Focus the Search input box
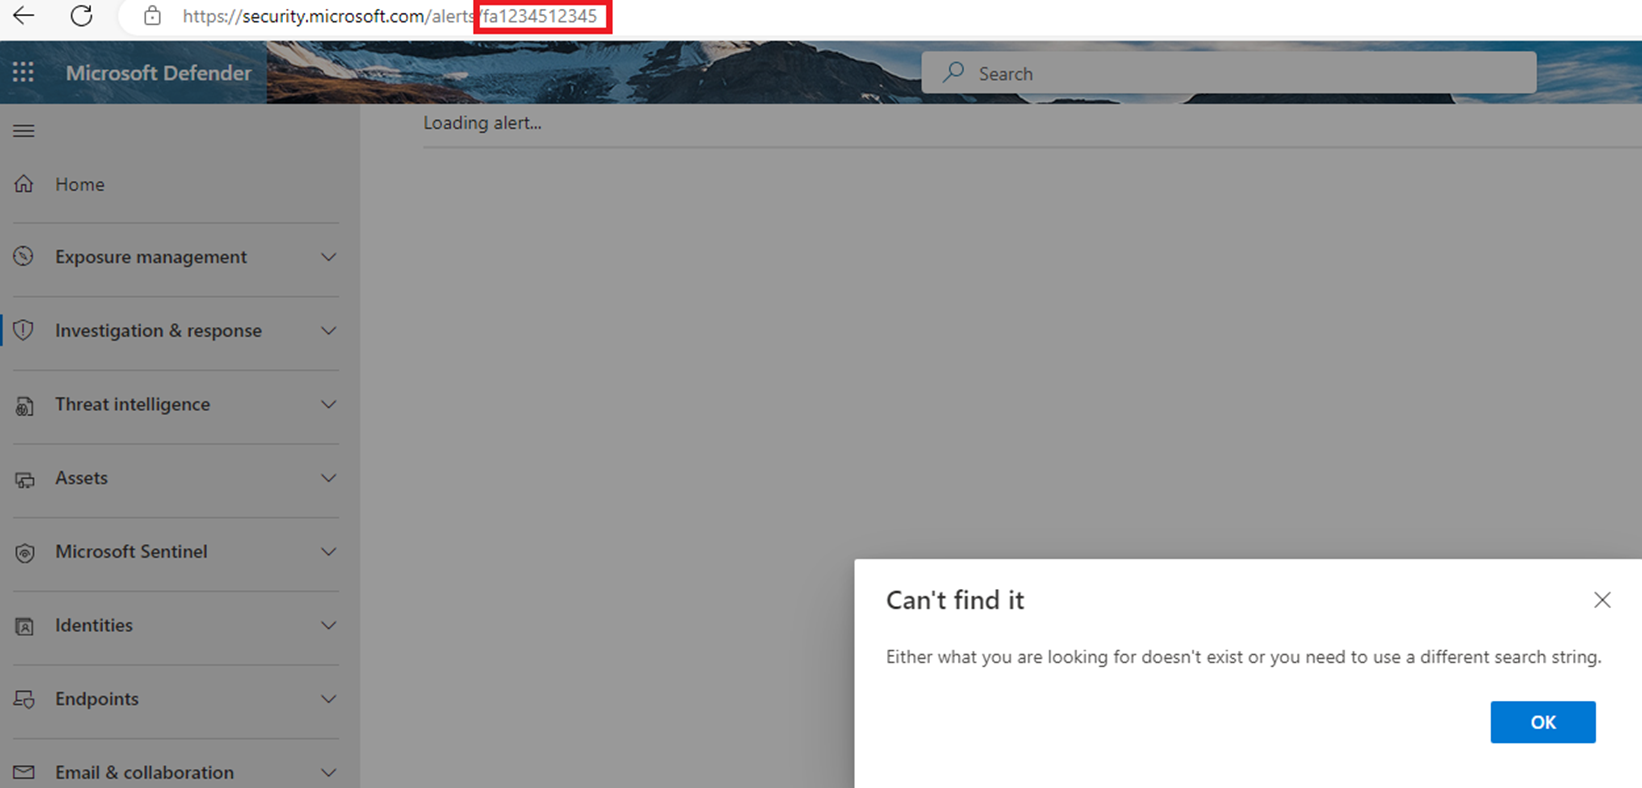 pos(1229,73)
